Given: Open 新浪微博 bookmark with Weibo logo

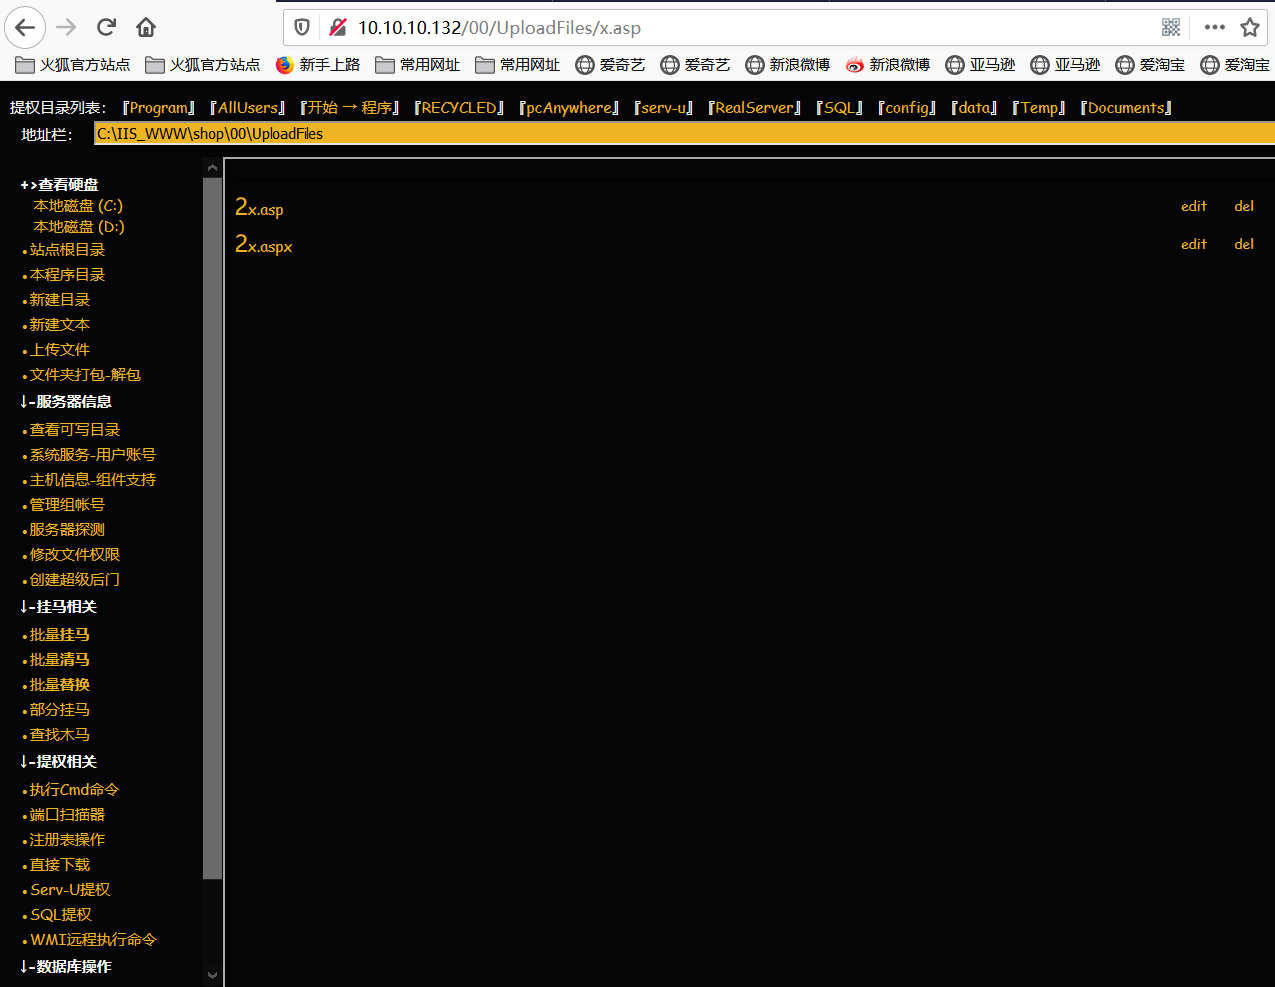Looking at the screenshot, I should [887, 65].
